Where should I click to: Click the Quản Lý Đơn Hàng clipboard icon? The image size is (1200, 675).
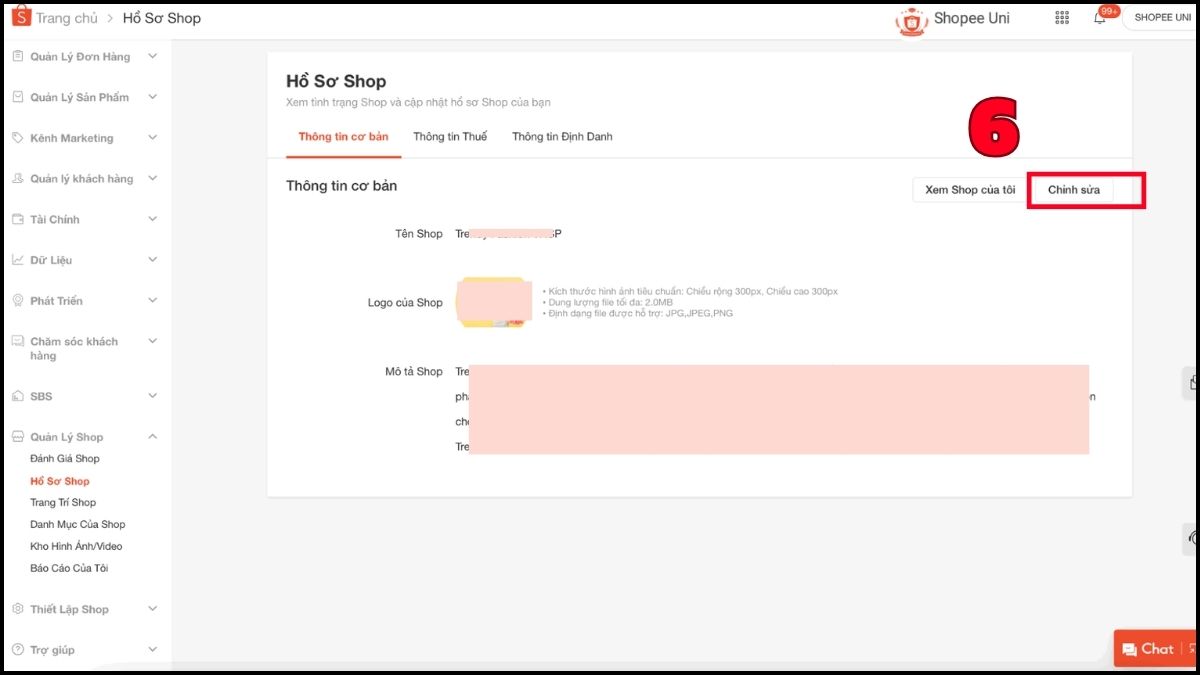17,57
